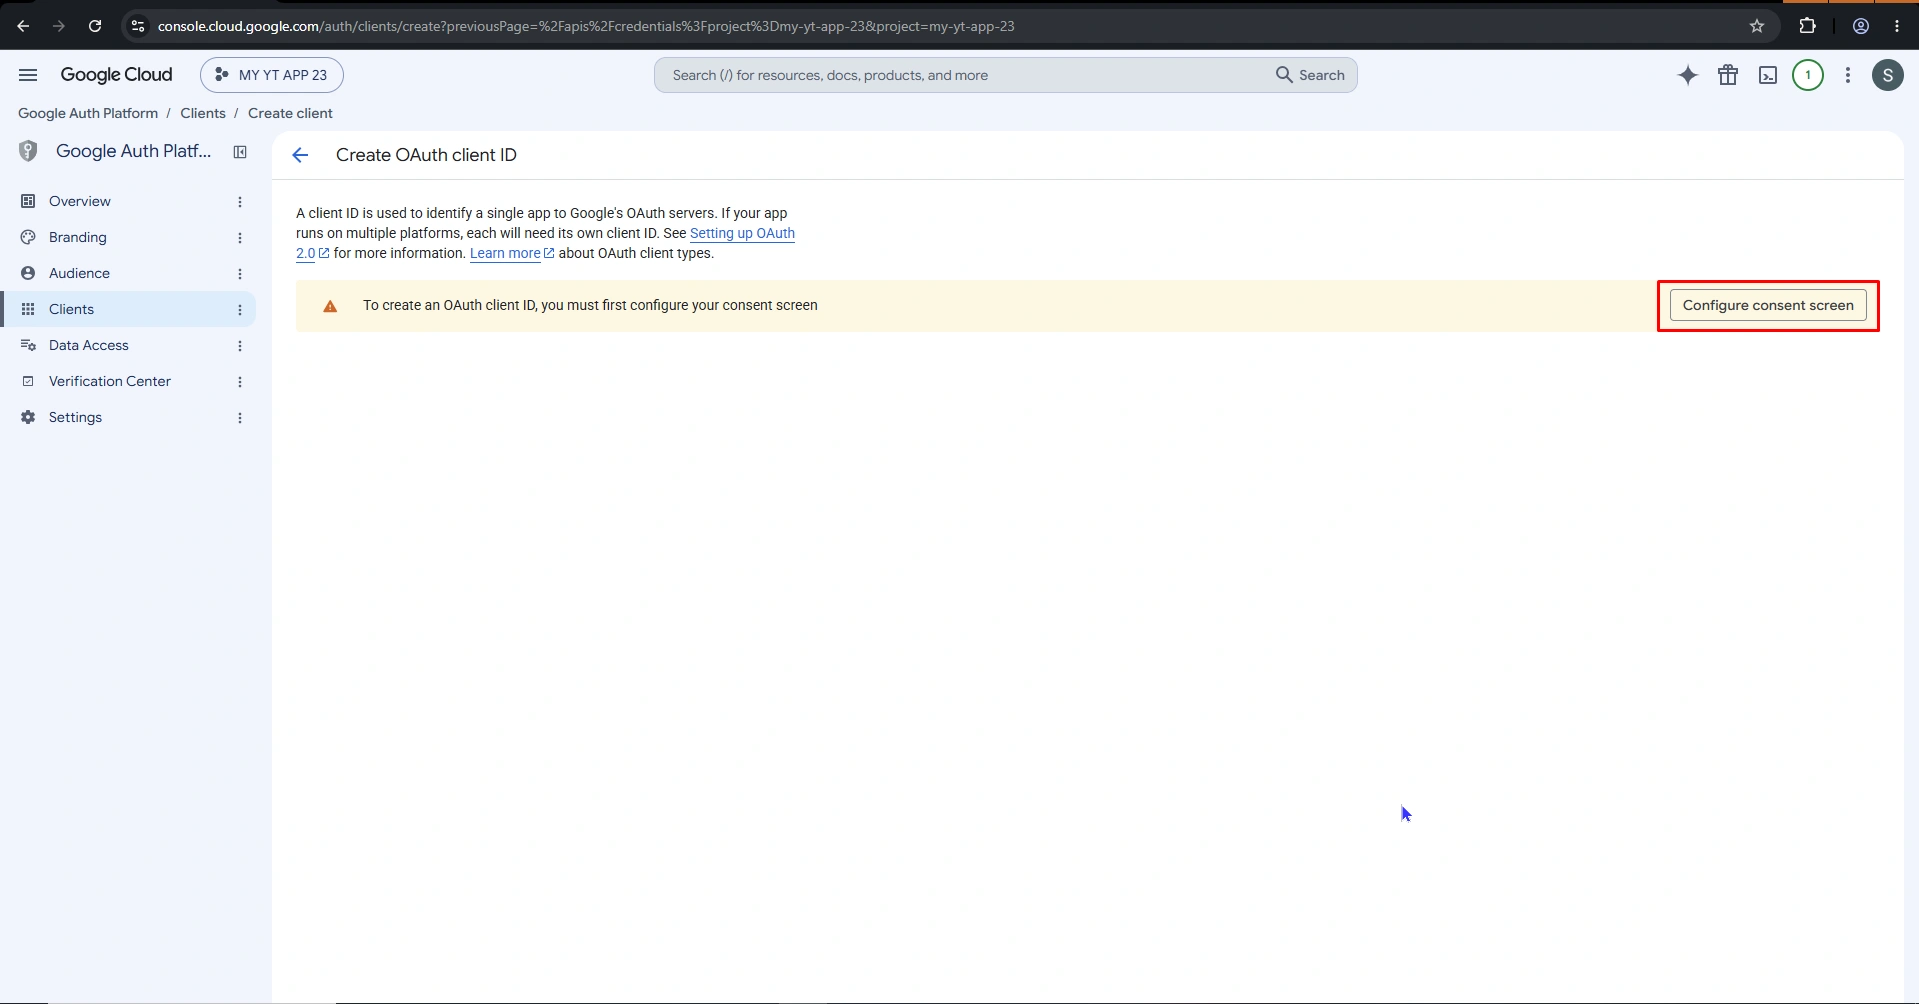Screen dimensions: 1919x1004
Task: Click the Create client breadcrumb text
Action: [x=290, y=113]
